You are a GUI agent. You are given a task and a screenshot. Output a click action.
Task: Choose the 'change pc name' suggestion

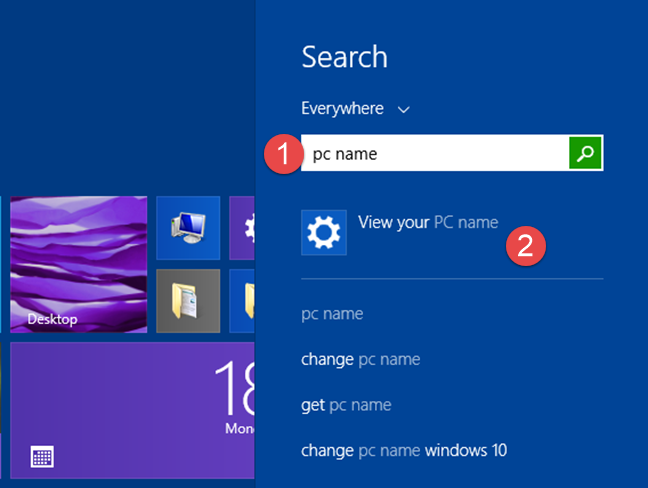[x=361, y=359]
